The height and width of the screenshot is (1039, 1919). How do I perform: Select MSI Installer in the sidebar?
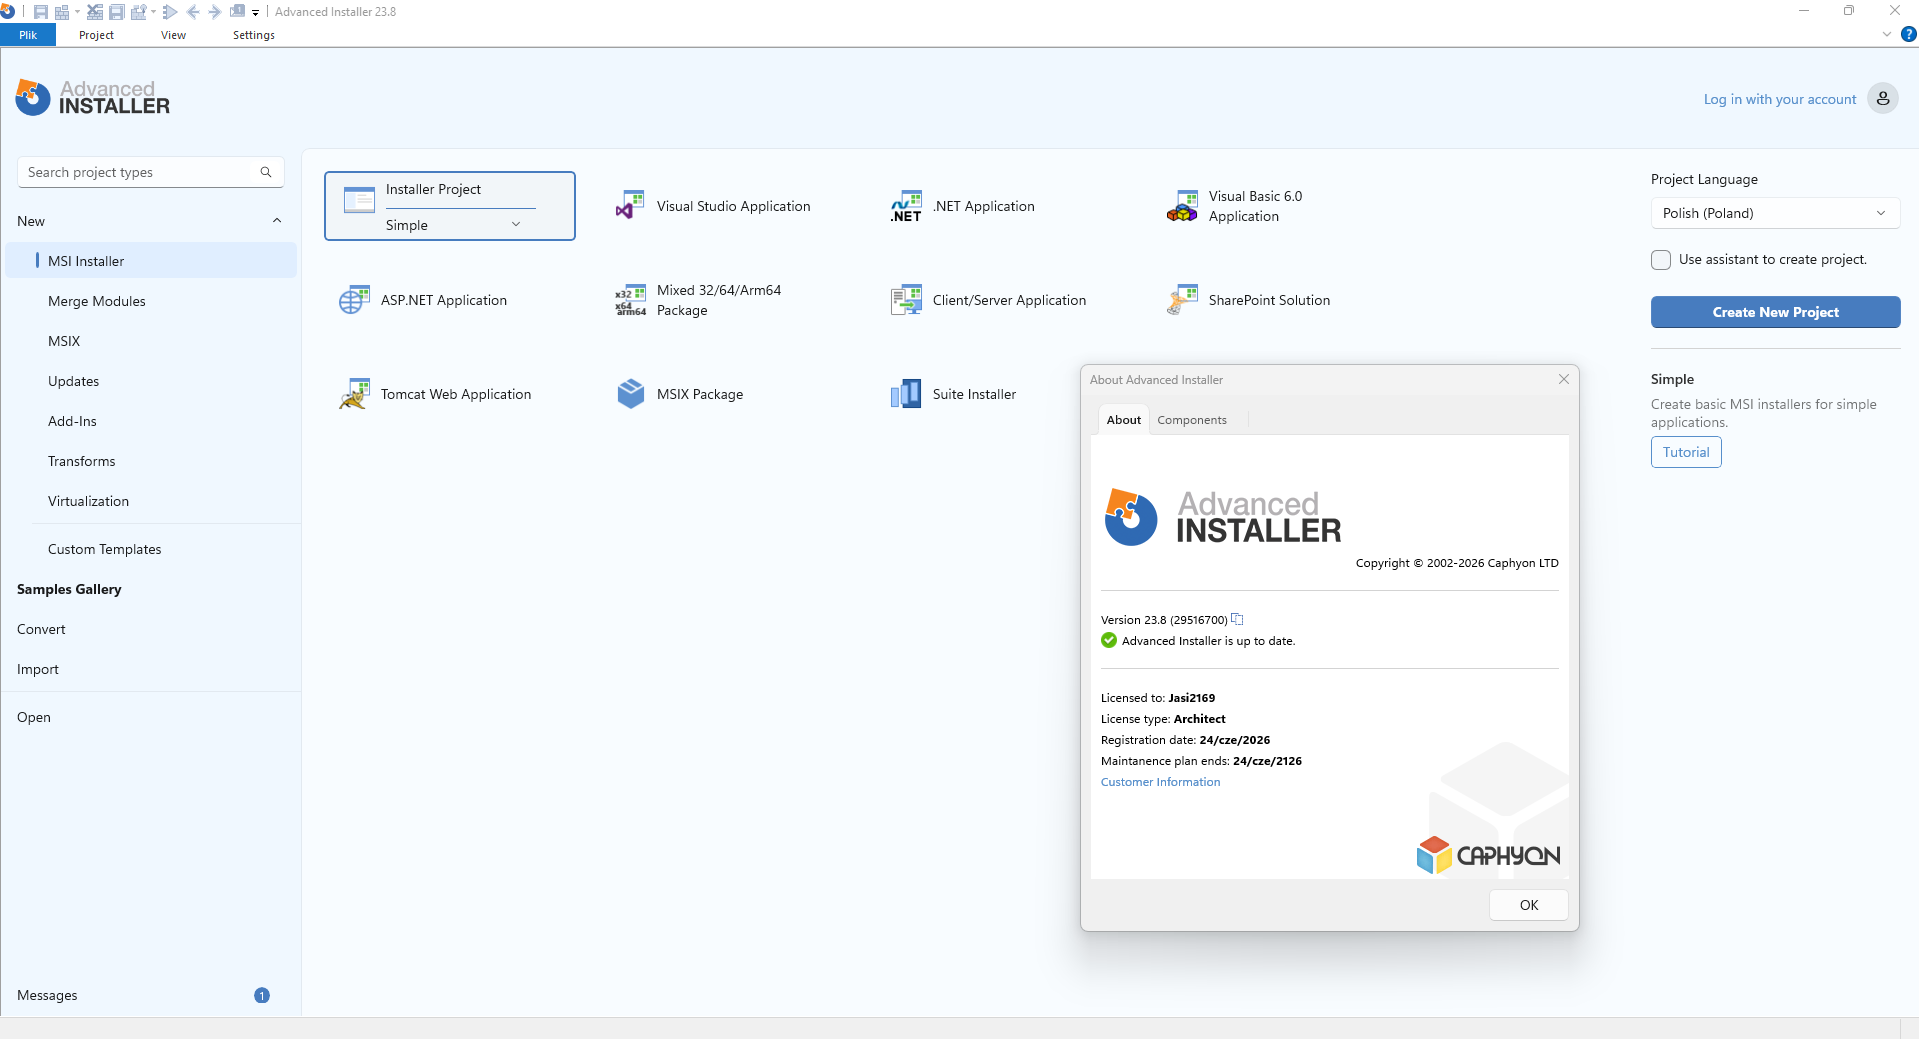tap(151, 261)
